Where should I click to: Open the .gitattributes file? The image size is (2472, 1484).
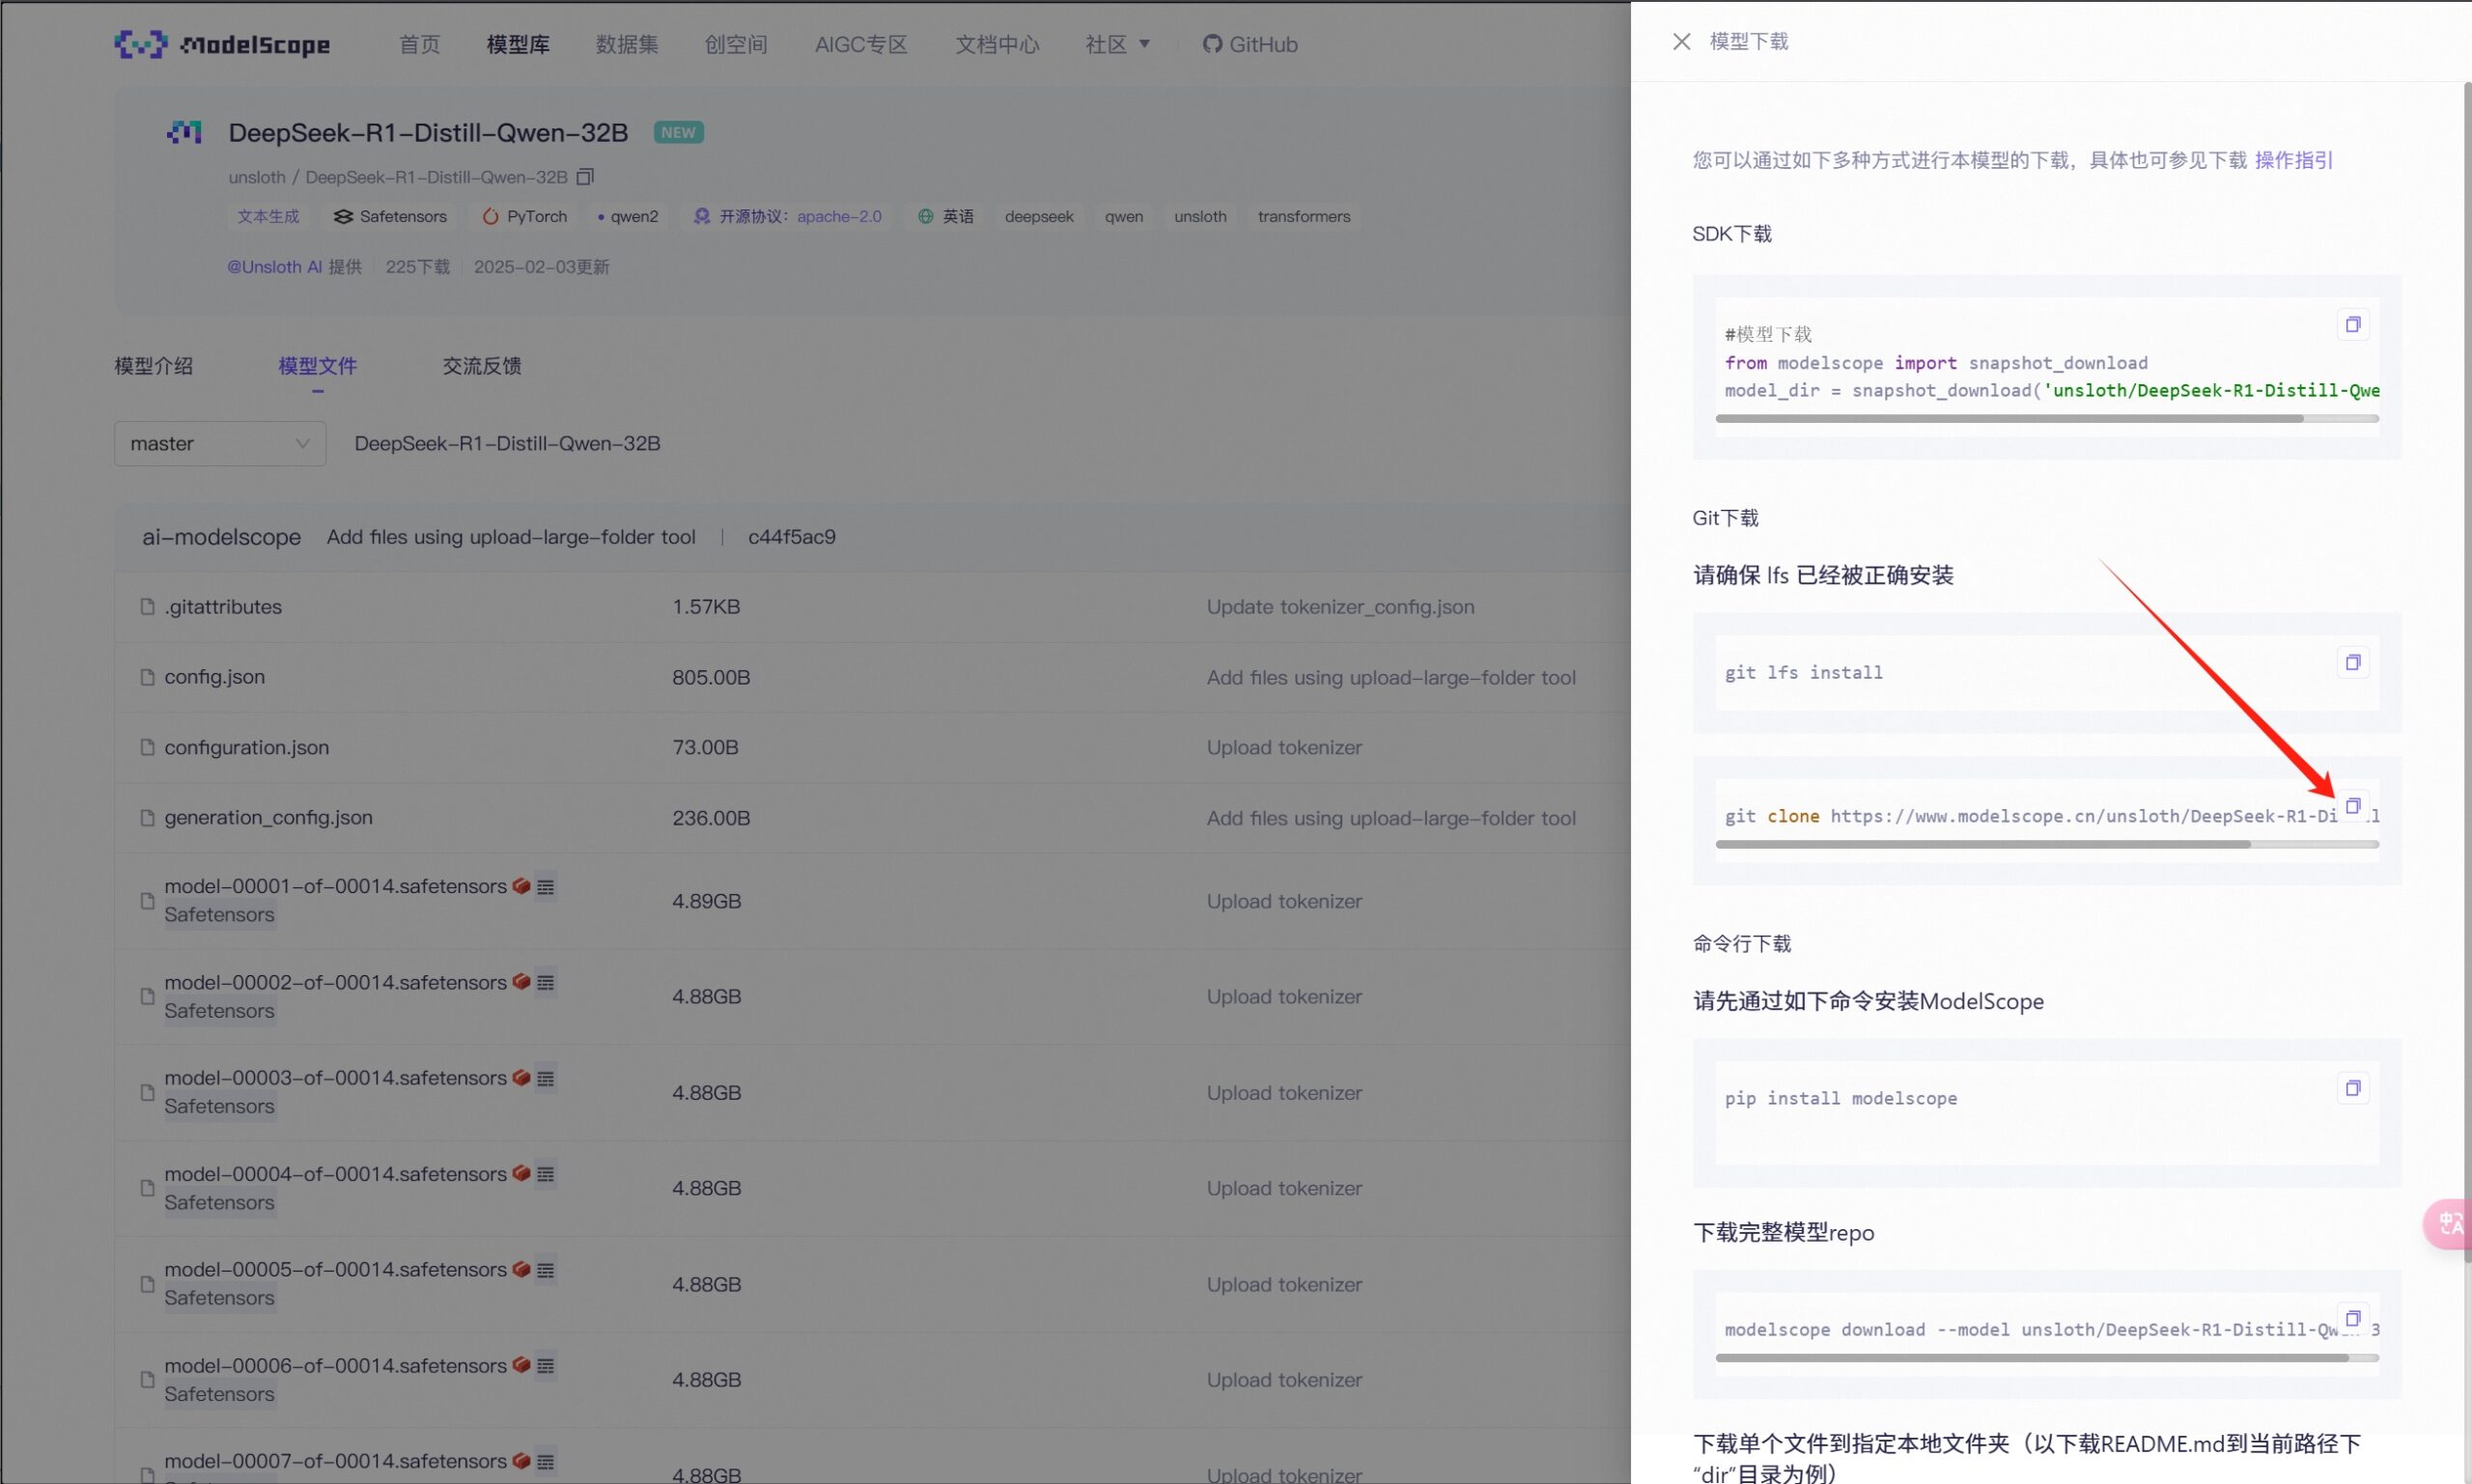[223, 607]
